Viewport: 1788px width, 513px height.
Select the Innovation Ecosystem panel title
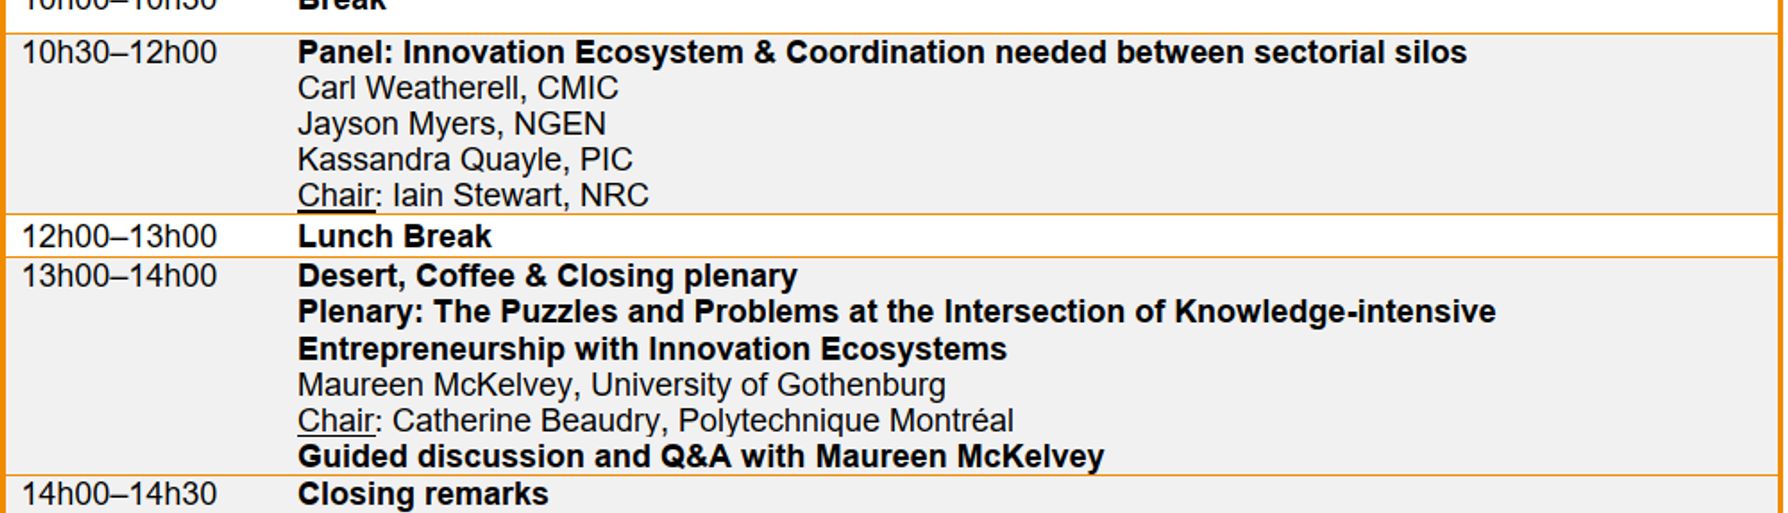pyautogui.click(x=881, y=53)
